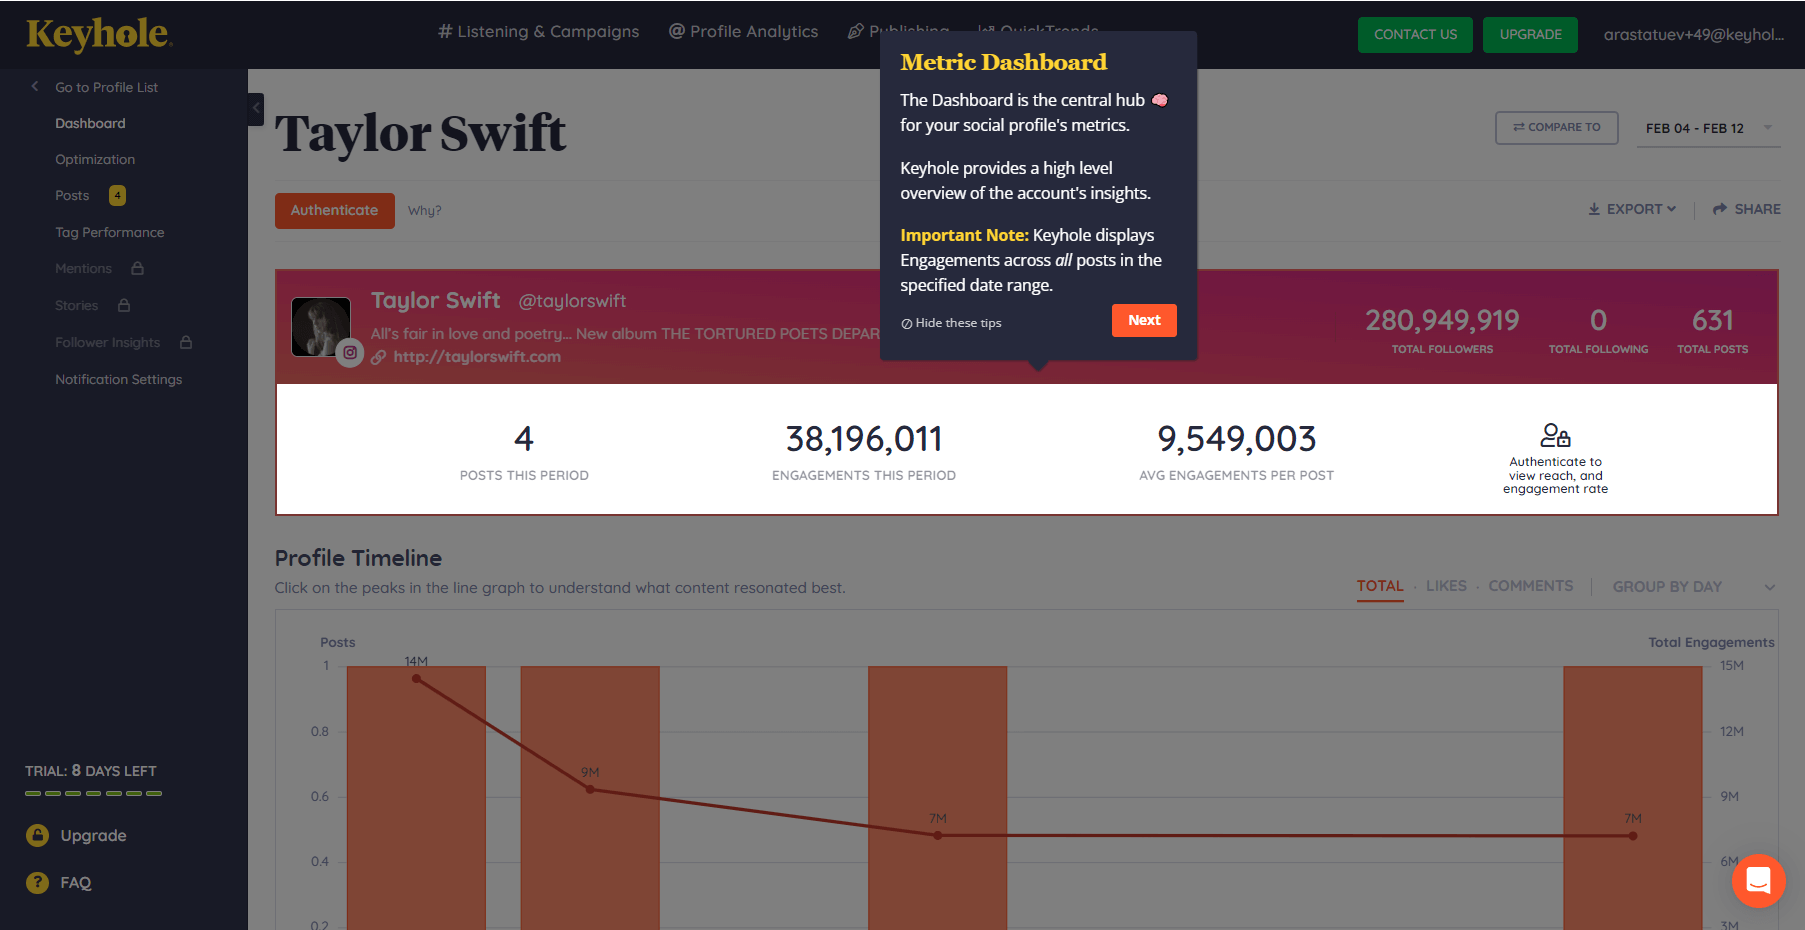Click the Upgrade lock icon in sidebar
Screen dimensions: 1805x930
(x=37, y=835)
